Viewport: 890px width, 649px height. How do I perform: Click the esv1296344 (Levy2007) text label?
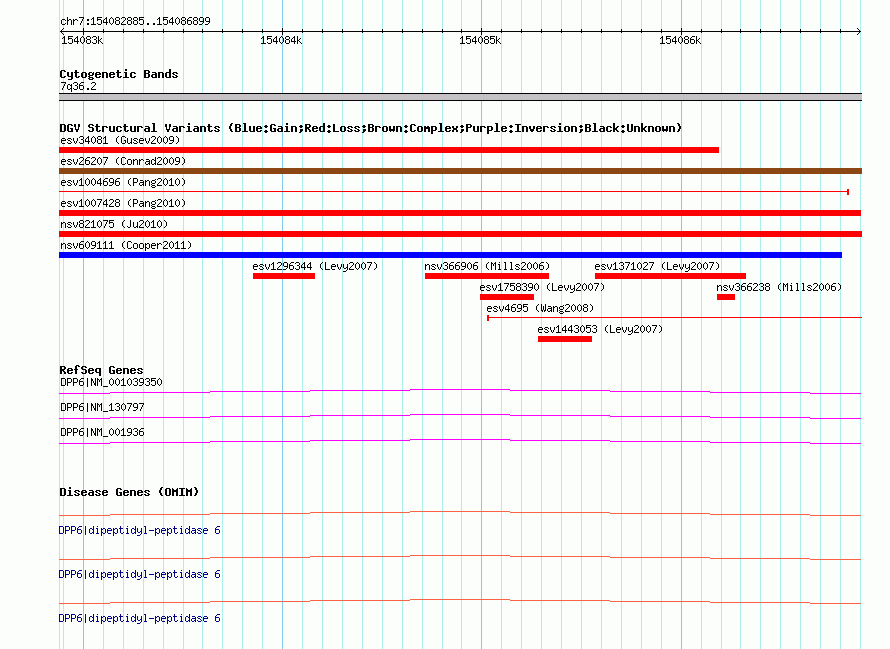click(x=315, y=266)
